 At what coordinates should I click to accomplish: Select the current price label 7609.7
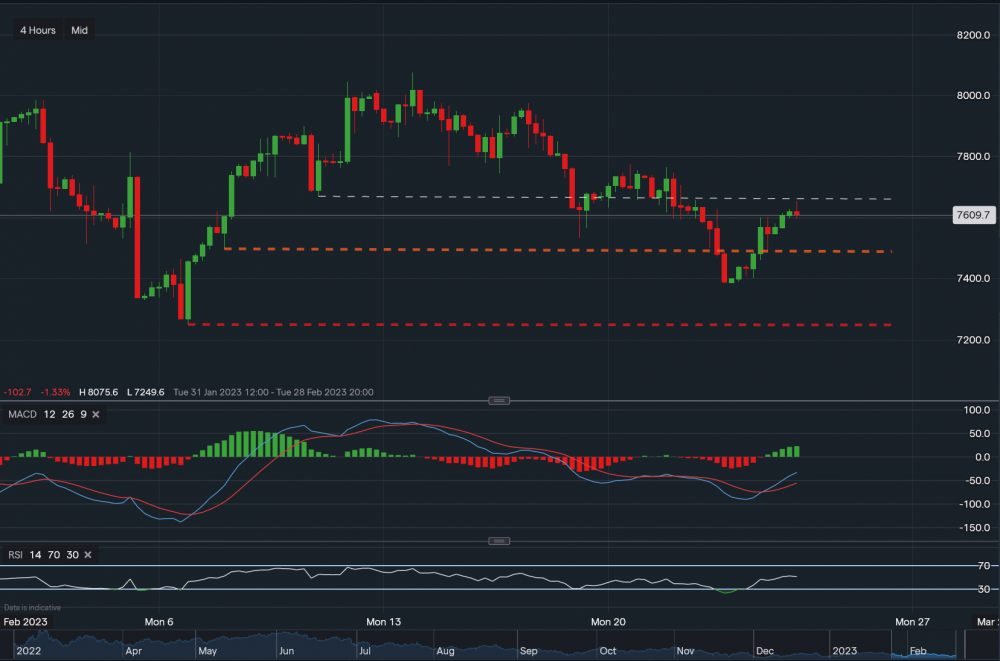click(972, 214)
